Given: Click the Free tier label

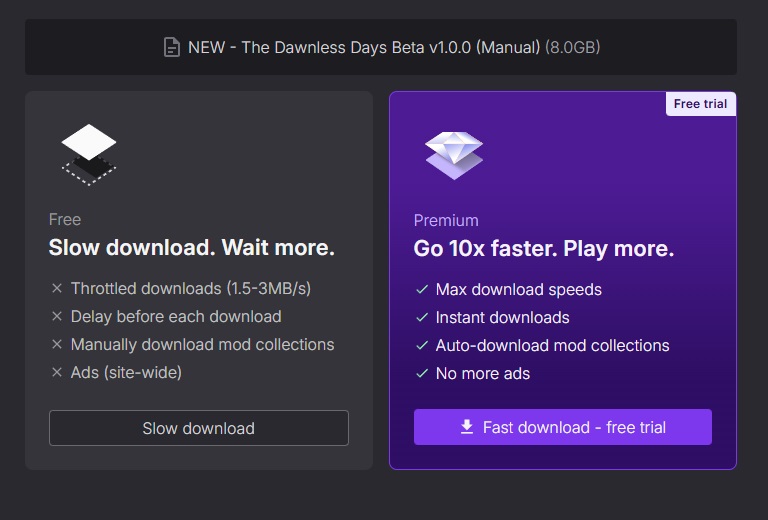Looking at the screenshot, I should point(65,219).
